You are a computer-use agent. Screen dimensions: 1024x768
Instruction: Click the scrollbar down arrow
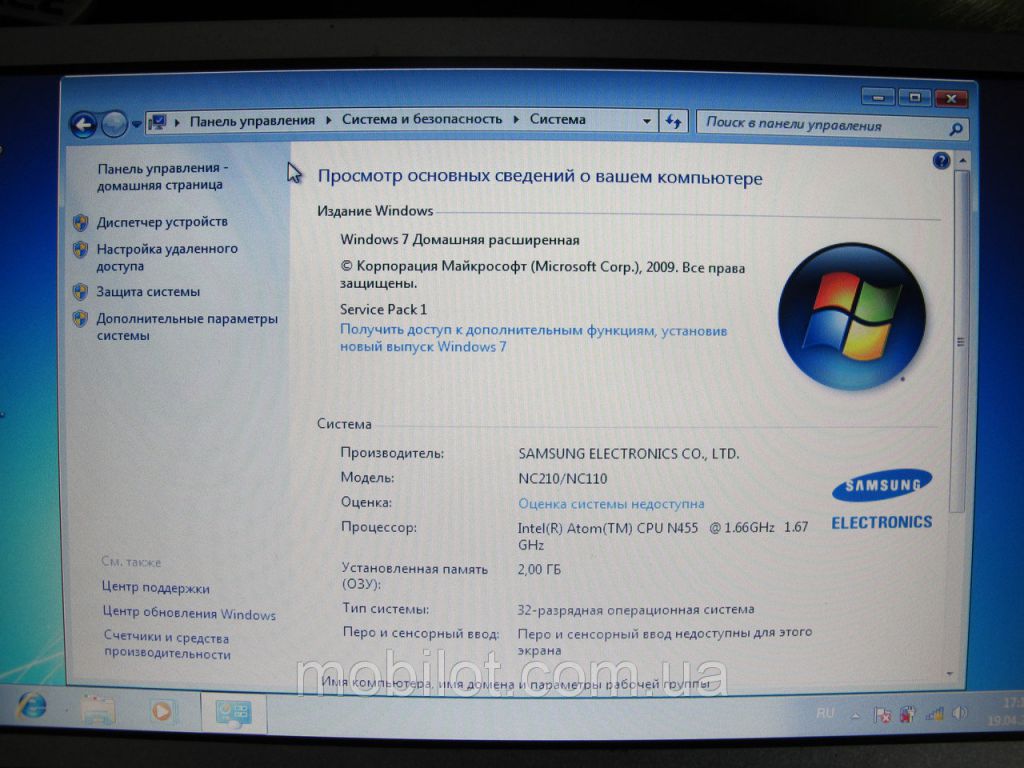(x=950, y=673)
